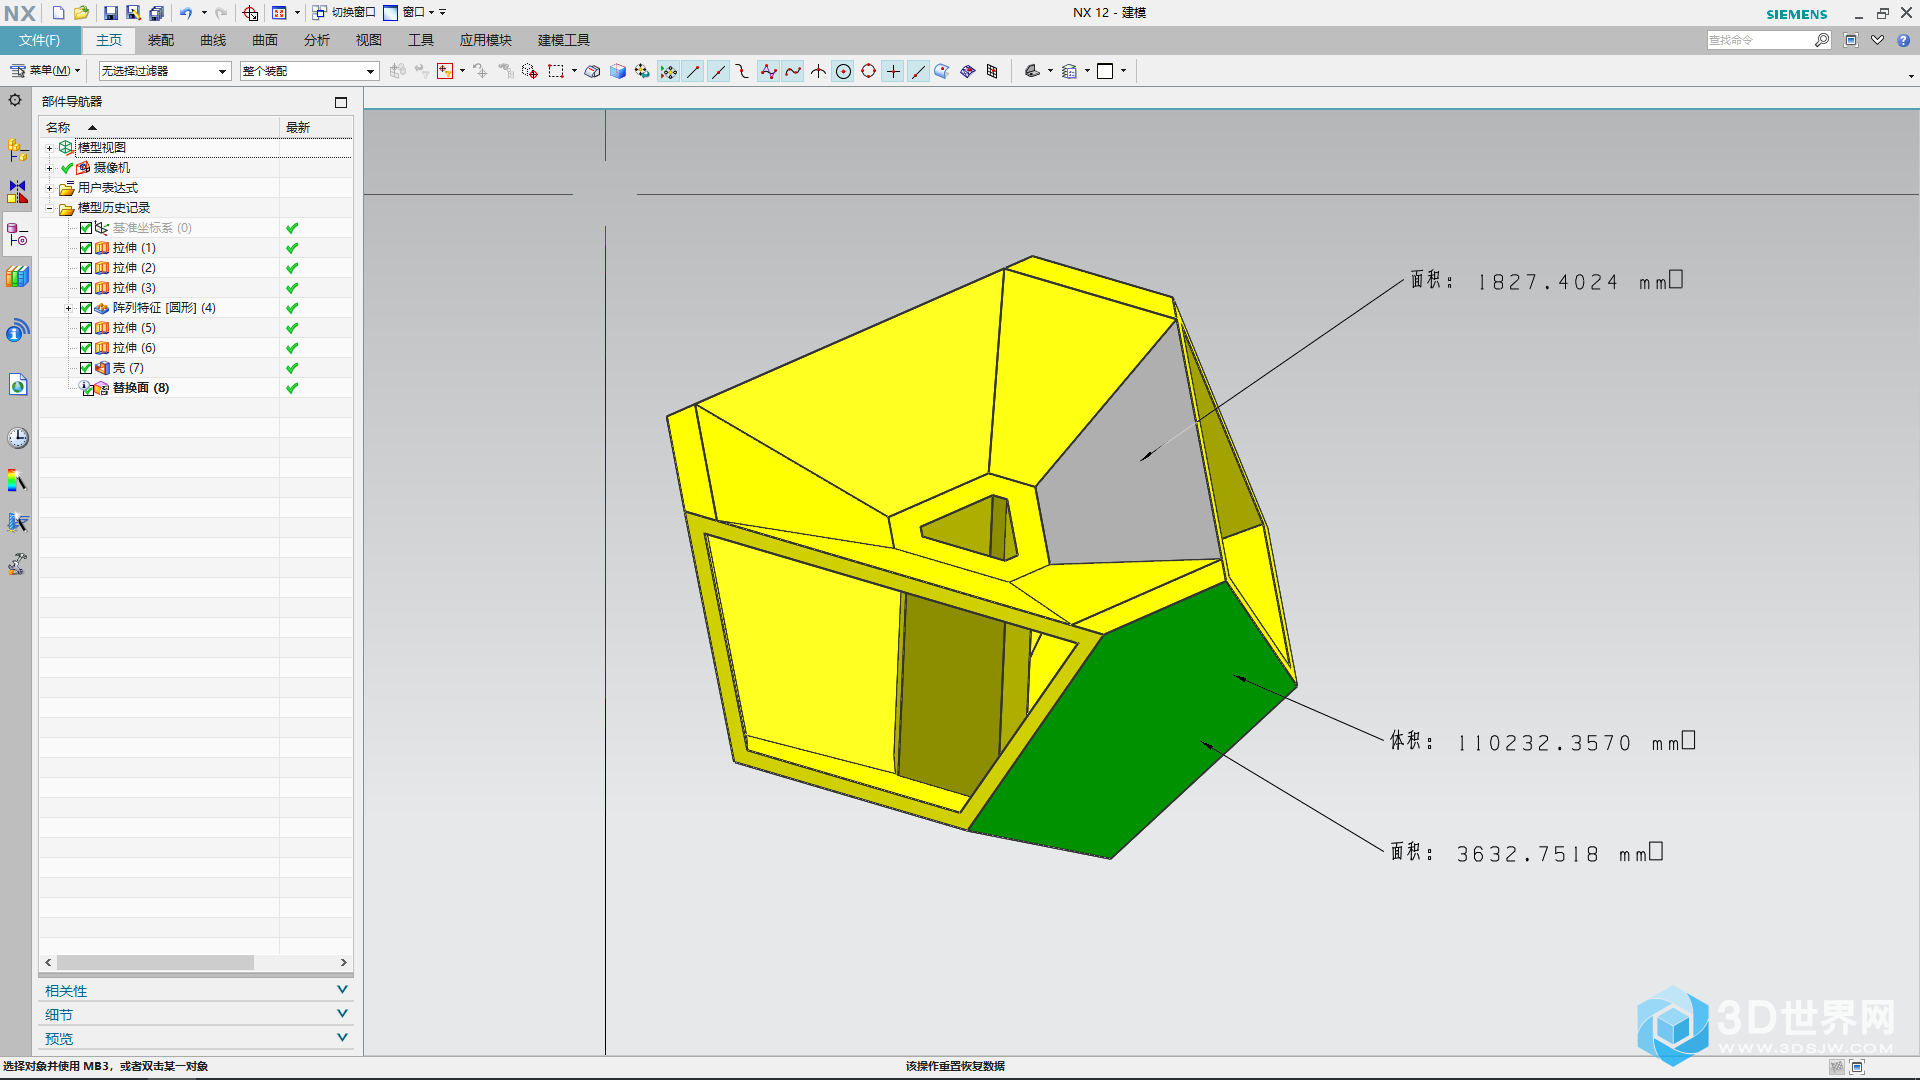The width and height of the screenshot is (1920, 1080).
Task: Toggle 替换面 (8) feature checkbox
Action: pos(87,389)
